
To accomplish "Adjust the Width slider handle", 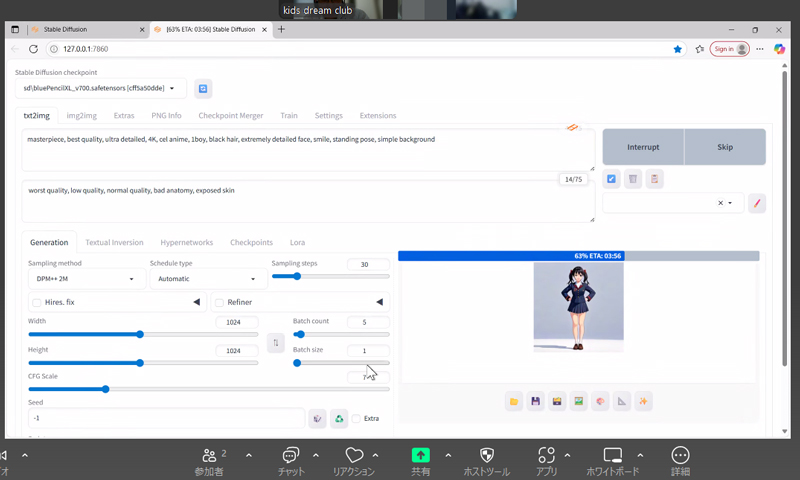I will 140,335.
